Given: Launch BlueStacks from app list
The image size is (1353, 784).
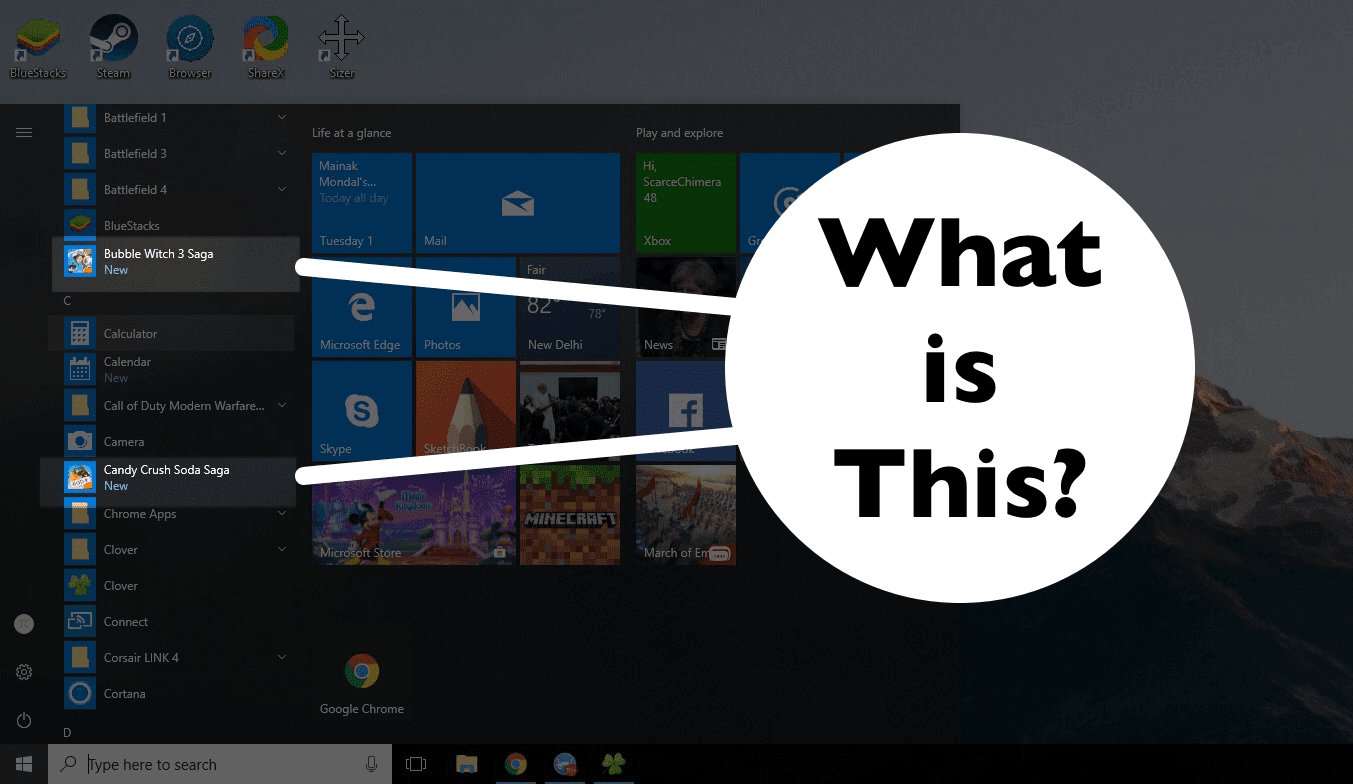Looking at the screenshot, I should pyautogui.click(x=172, y=226).
